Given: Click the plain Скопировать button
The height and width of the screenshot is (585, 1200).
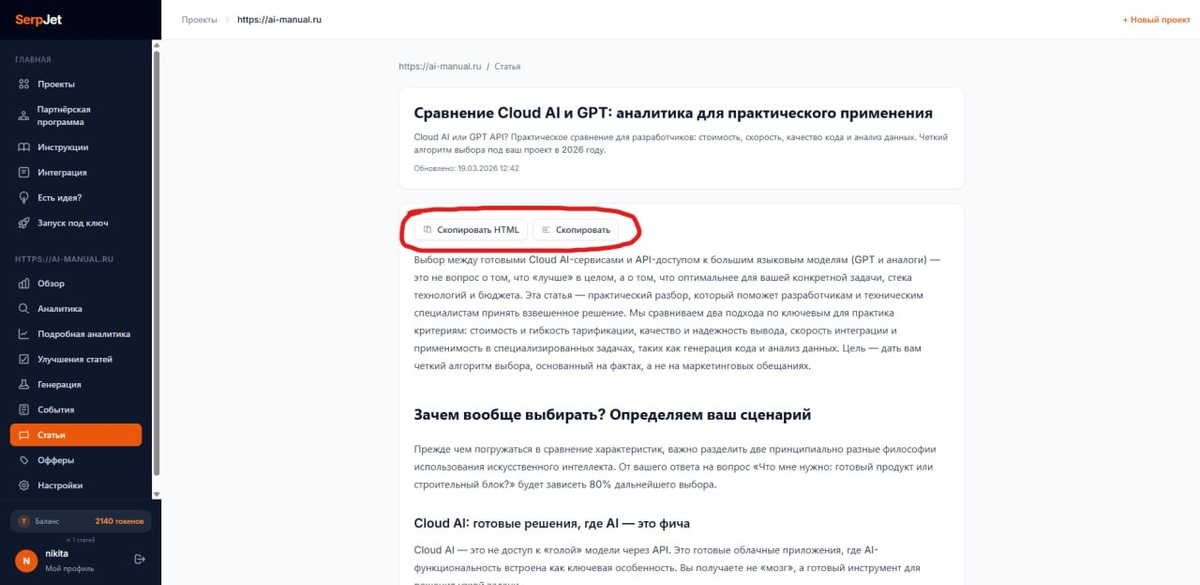Looking at the screenshot, I should click(x=575, y=229).
